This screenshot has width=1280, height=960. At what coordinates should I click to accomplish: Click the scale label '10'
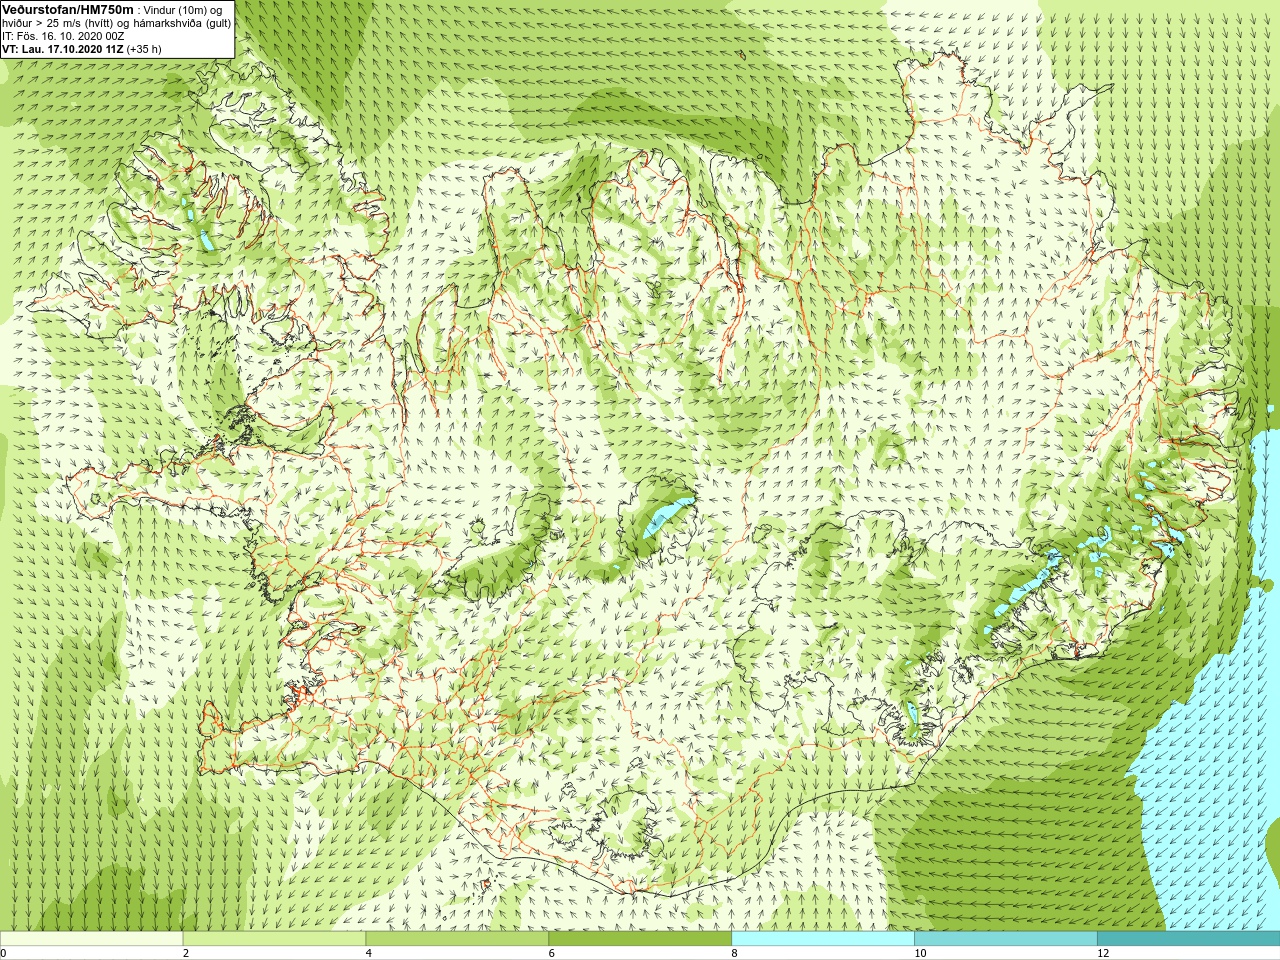920,953
